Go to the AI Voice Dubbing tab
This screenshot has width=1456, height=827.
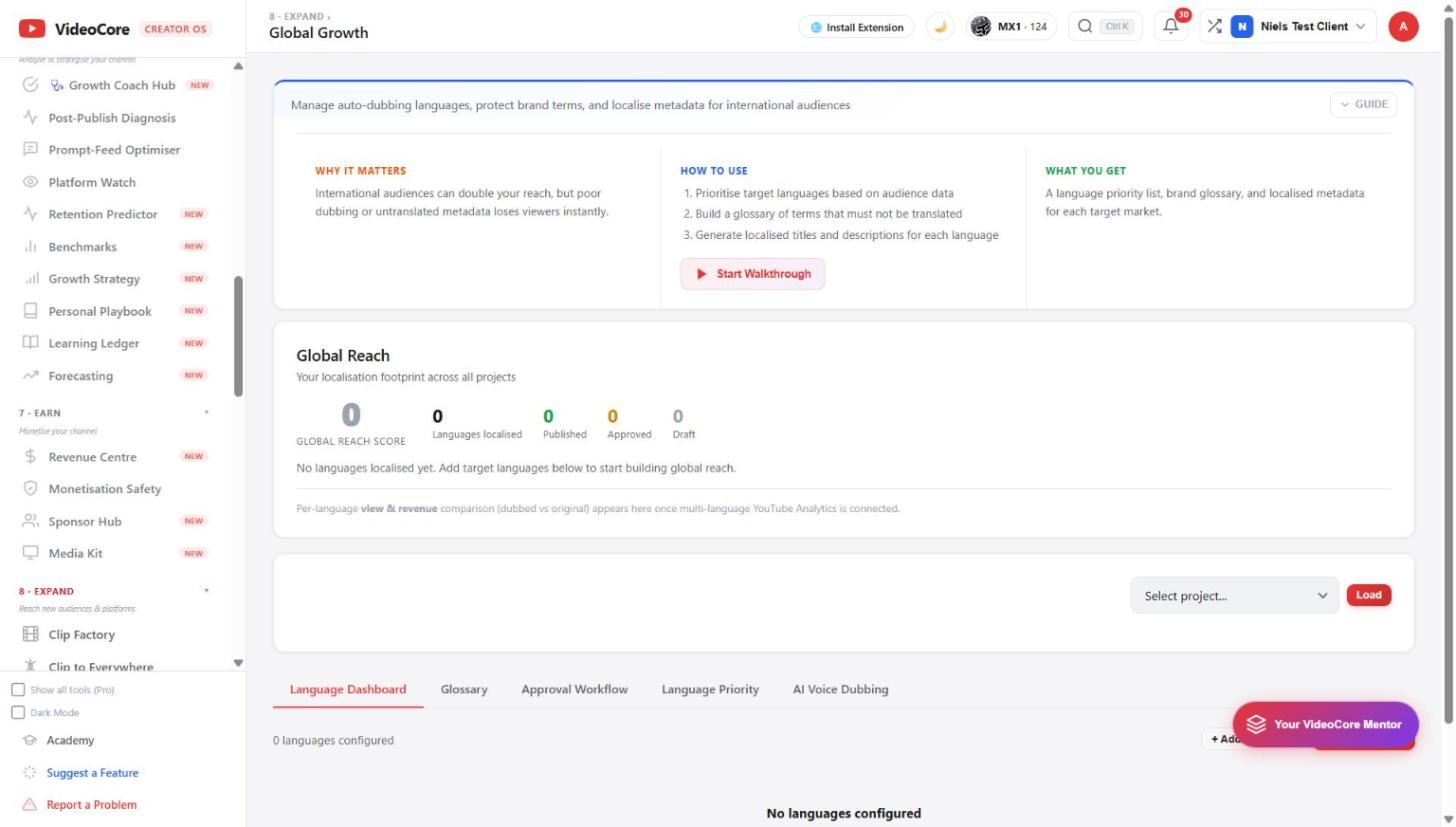(x=840, y=689)
